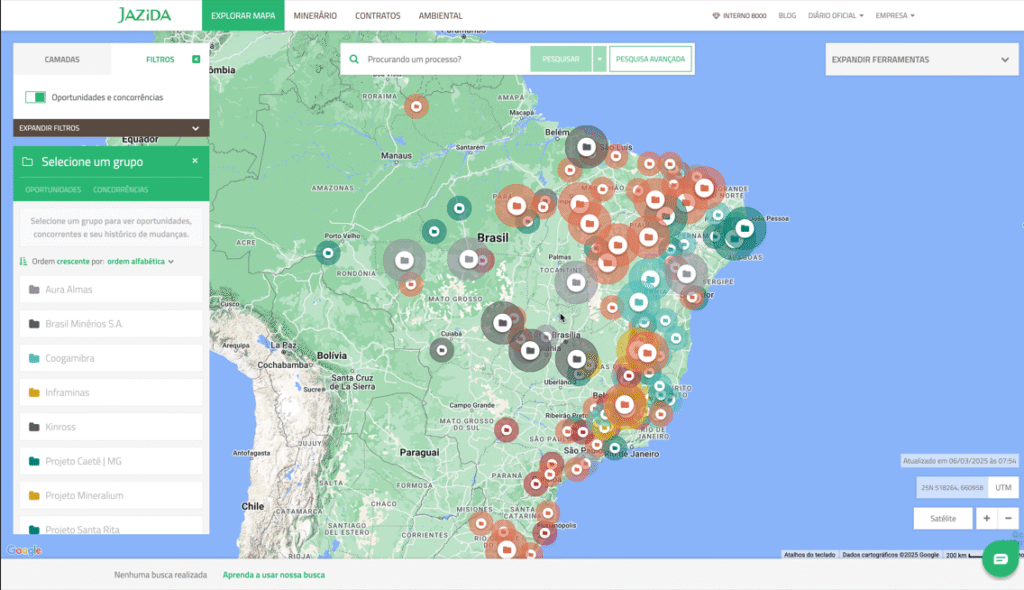Open Pesquisa Avançada
1024x590 pixels.
tap(650, 59)
